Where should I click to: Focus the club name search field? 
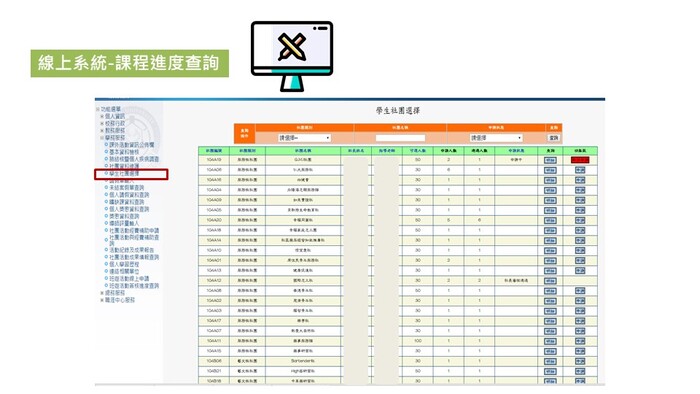pyautogui.click(x=400, y=138)
